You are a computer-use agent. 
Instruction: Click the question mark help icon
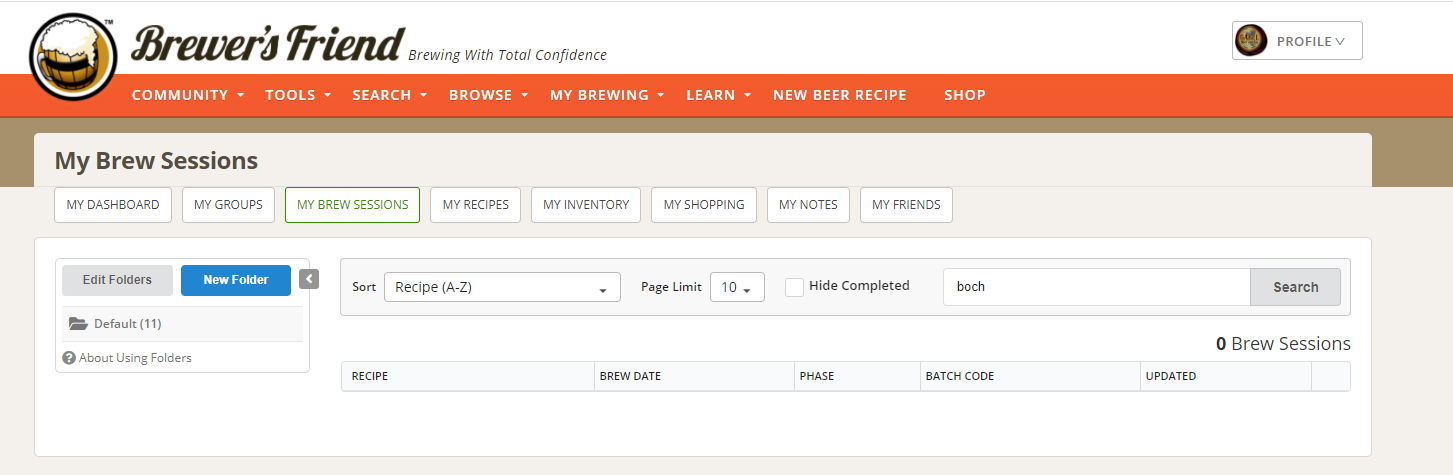[69, 358]
